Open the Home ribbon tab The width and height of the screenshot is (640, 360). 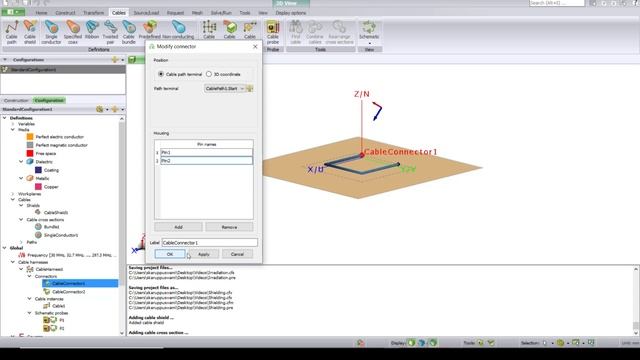point(41,13)
